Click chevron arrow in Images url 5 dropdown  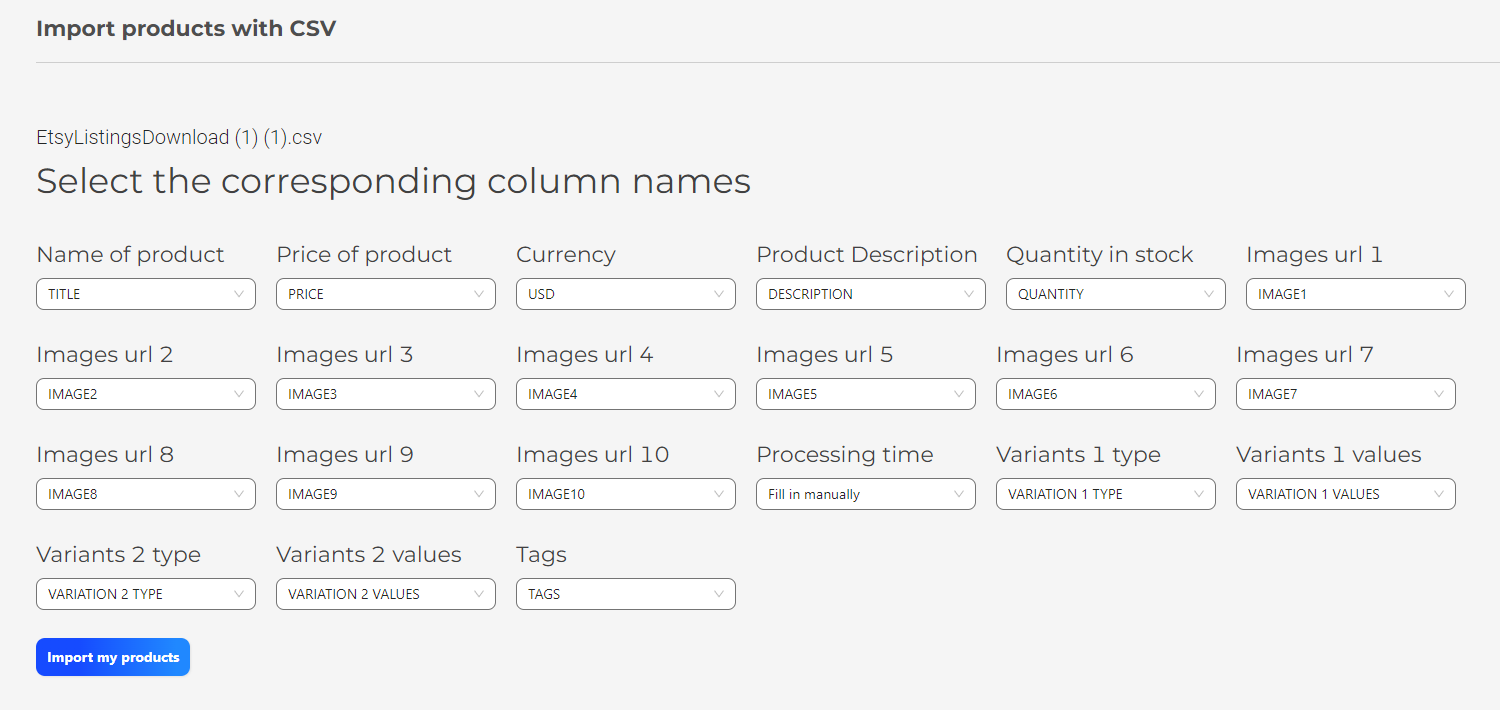959,394
